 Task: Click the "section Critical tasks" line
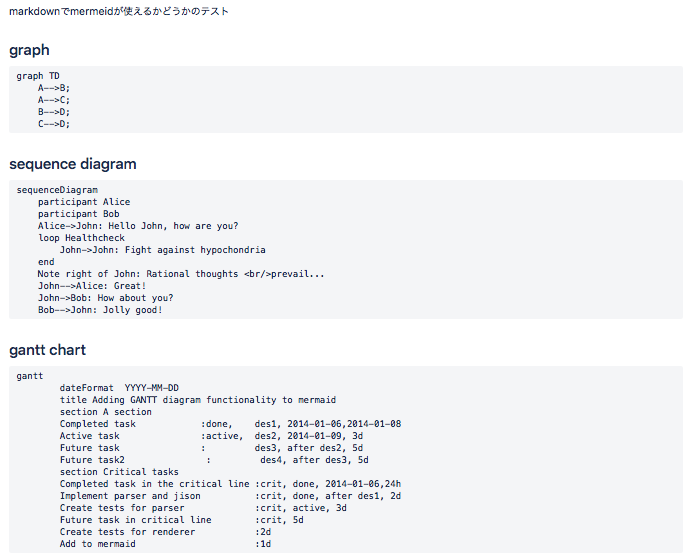(x=119, y=472)
